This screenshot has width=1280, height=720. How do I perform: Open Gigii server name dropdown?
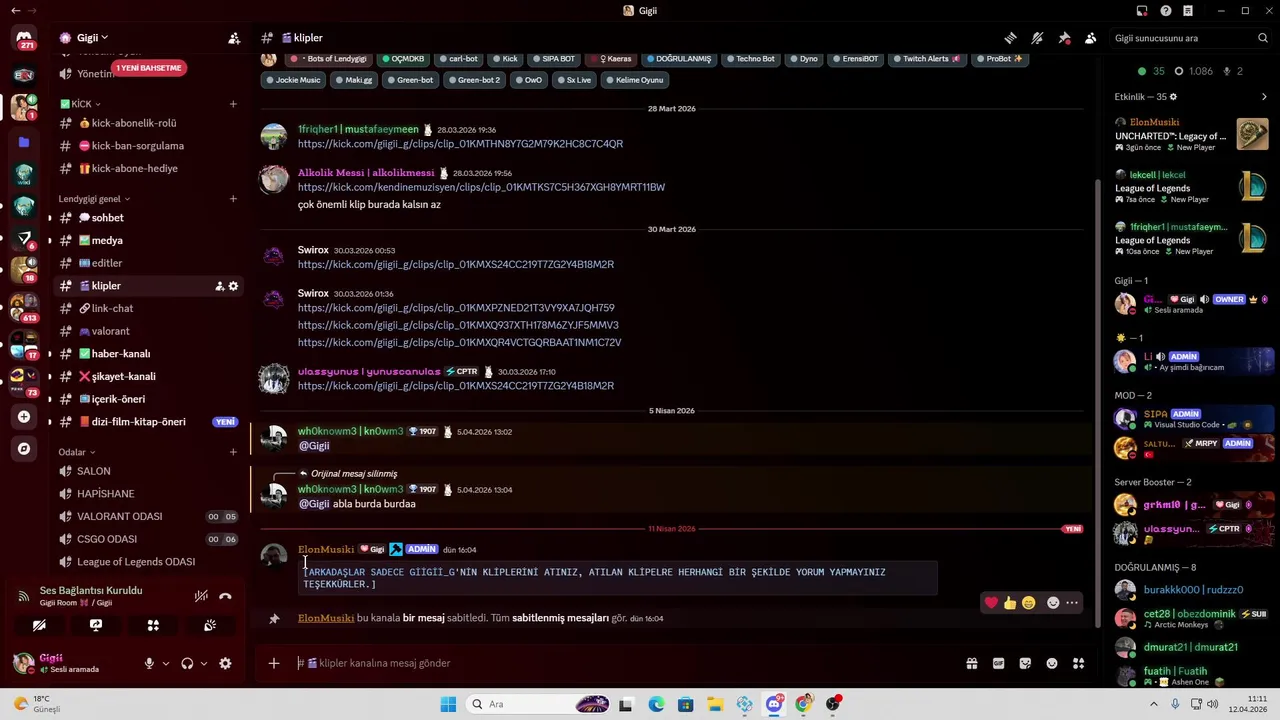pyautogui.click(x=92, y=38)
